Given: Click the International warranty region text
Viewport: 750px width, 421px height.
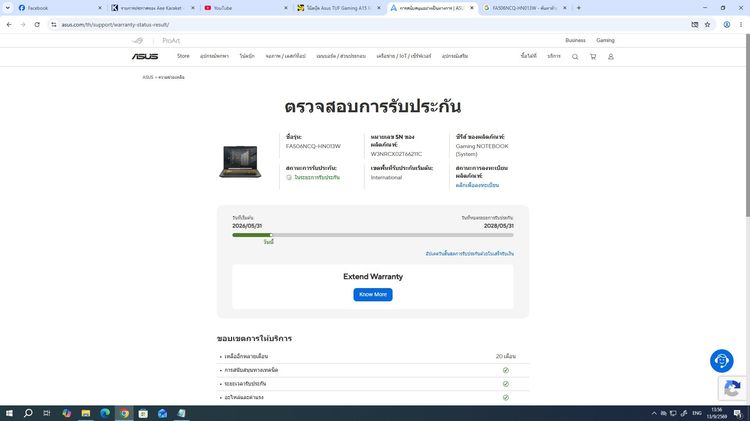Looking at the screenshot, I should [386, 177].
